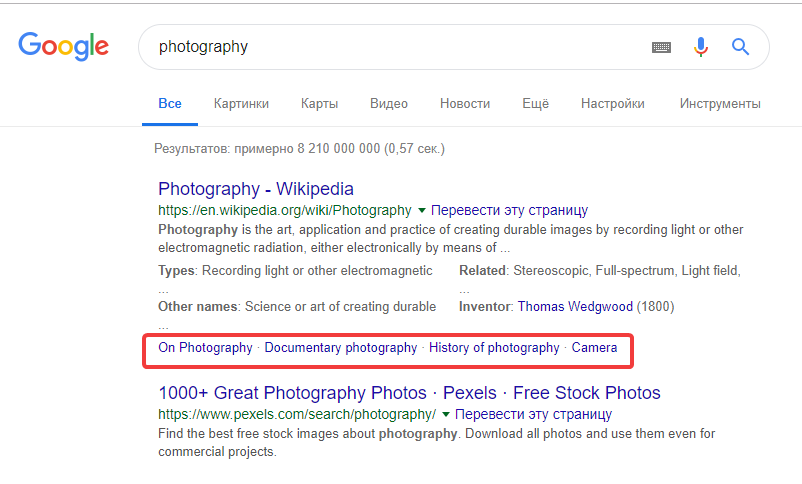The height and width of the screenshot is (484, 802).
Task: Open the Thomas Wedgwood inventor link
Action: point(575,306)
